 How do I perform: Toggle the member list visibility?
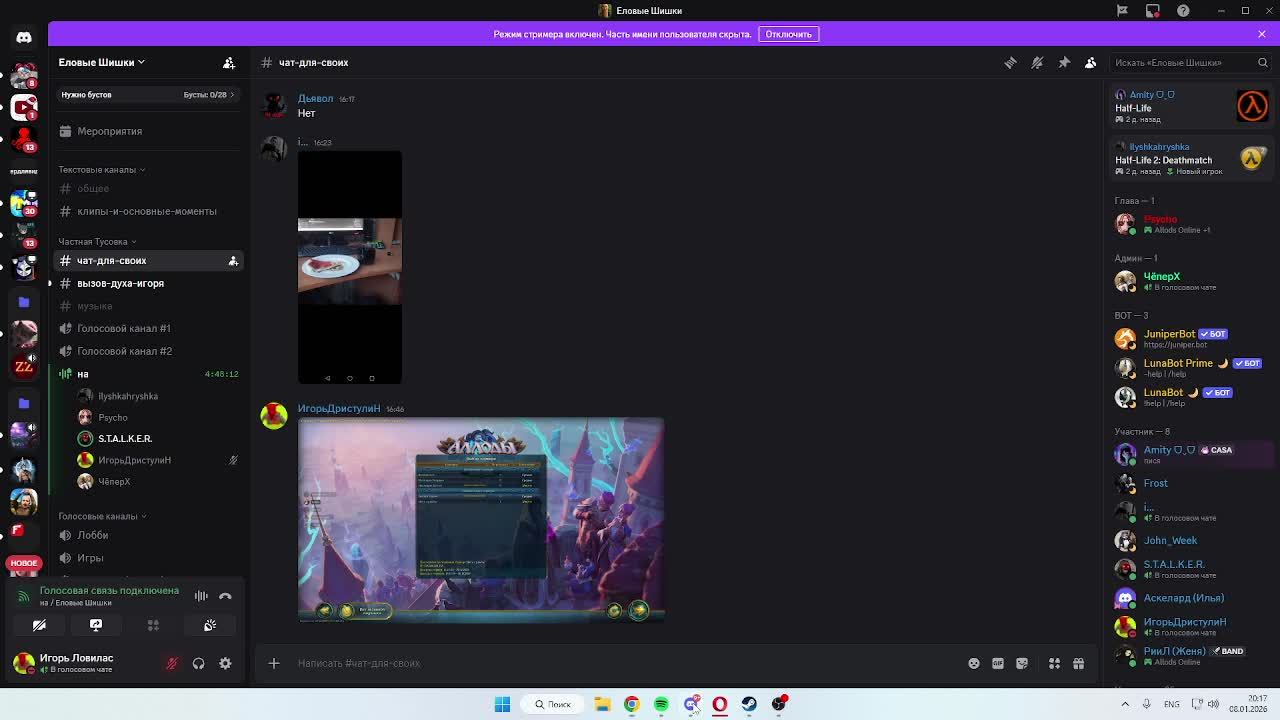[1091, 62]
